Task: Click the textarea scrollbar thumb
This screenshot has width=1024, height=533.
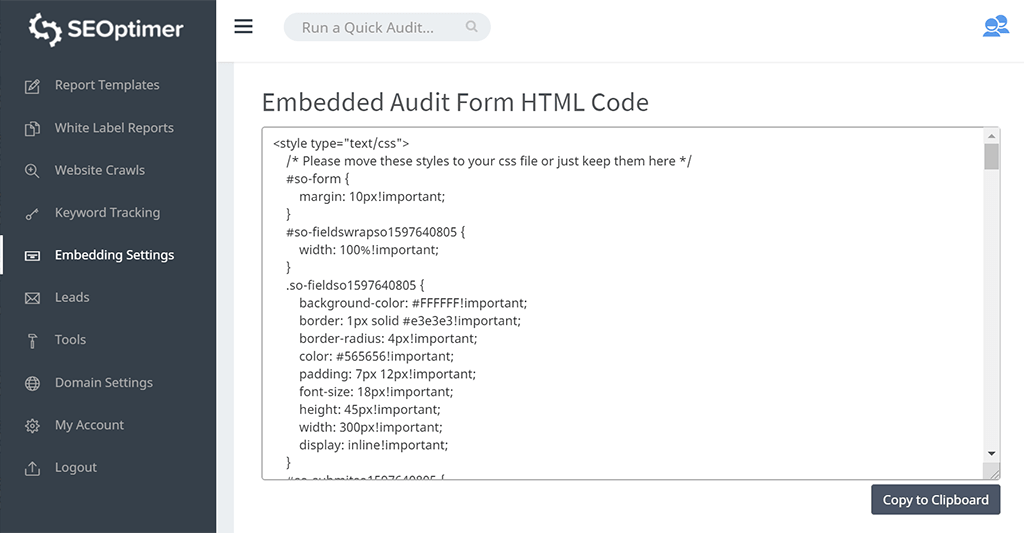Action: tap(991, 157)
